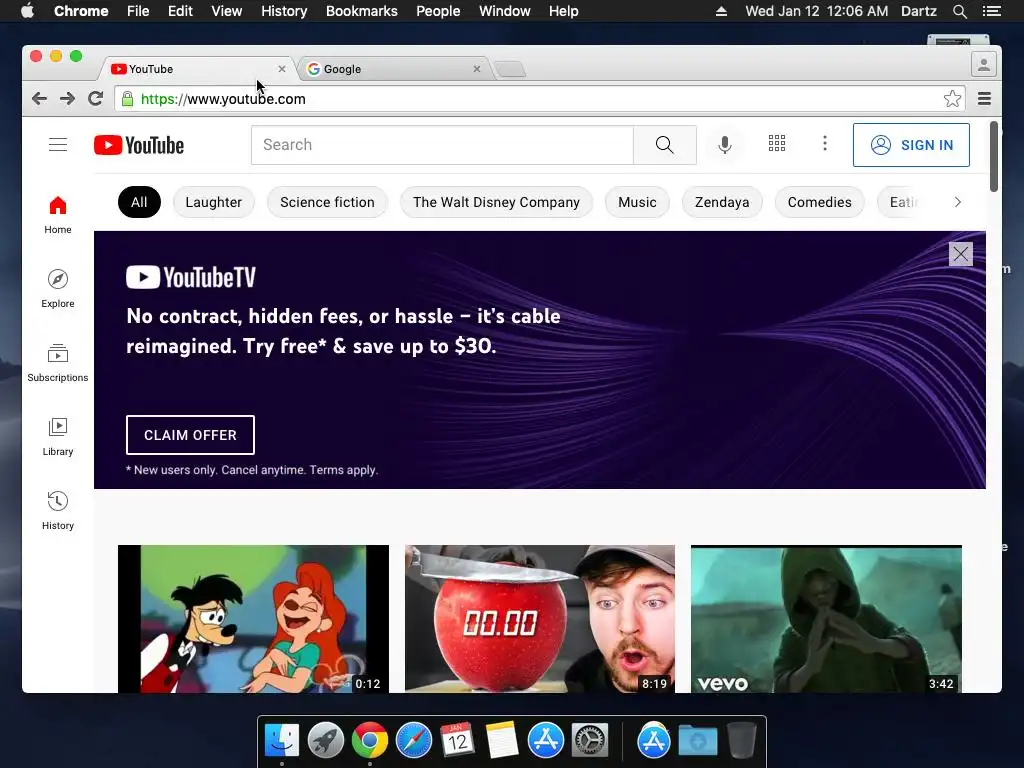Click into the YouTube Search field

click(442, 145)
